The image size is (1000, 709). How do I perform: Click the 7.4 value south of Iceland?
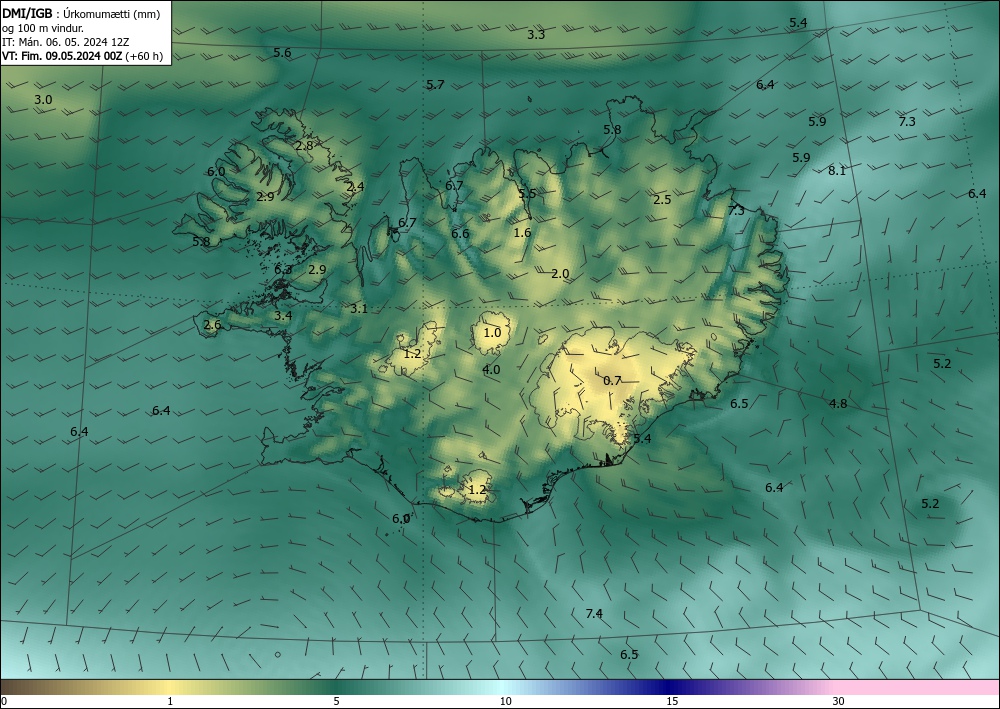click(594, 613)
